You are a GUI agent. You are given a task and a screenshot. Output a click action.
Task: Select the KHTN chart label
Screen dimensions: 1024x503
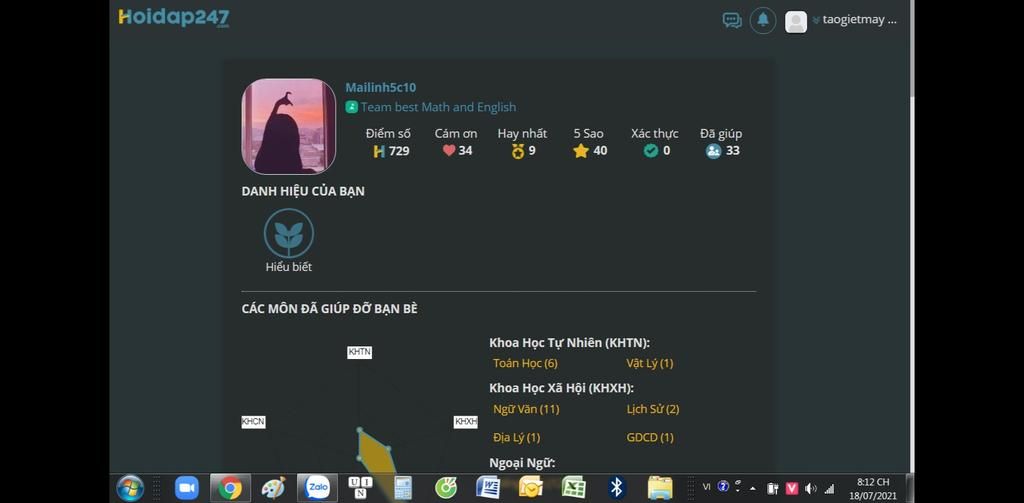coord(360,352)
